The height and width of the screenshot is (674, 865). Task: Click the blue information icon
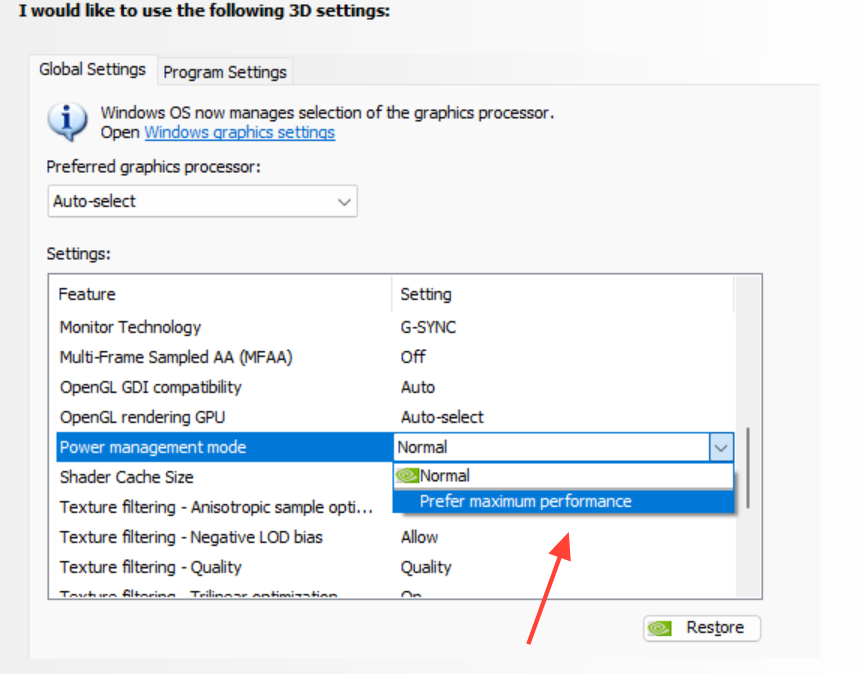tap(67, 121)
